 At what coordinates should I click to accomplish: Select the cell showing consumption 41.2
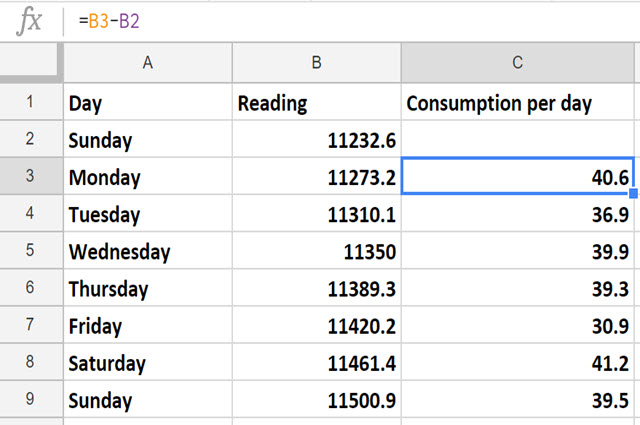click(x=518, y=363)
